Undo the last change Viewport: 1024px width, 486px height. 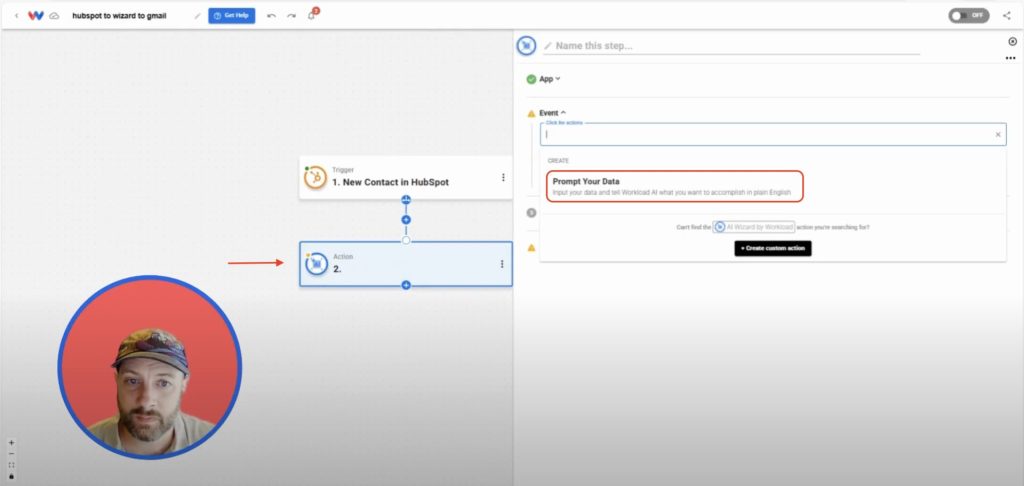(272, 16)
